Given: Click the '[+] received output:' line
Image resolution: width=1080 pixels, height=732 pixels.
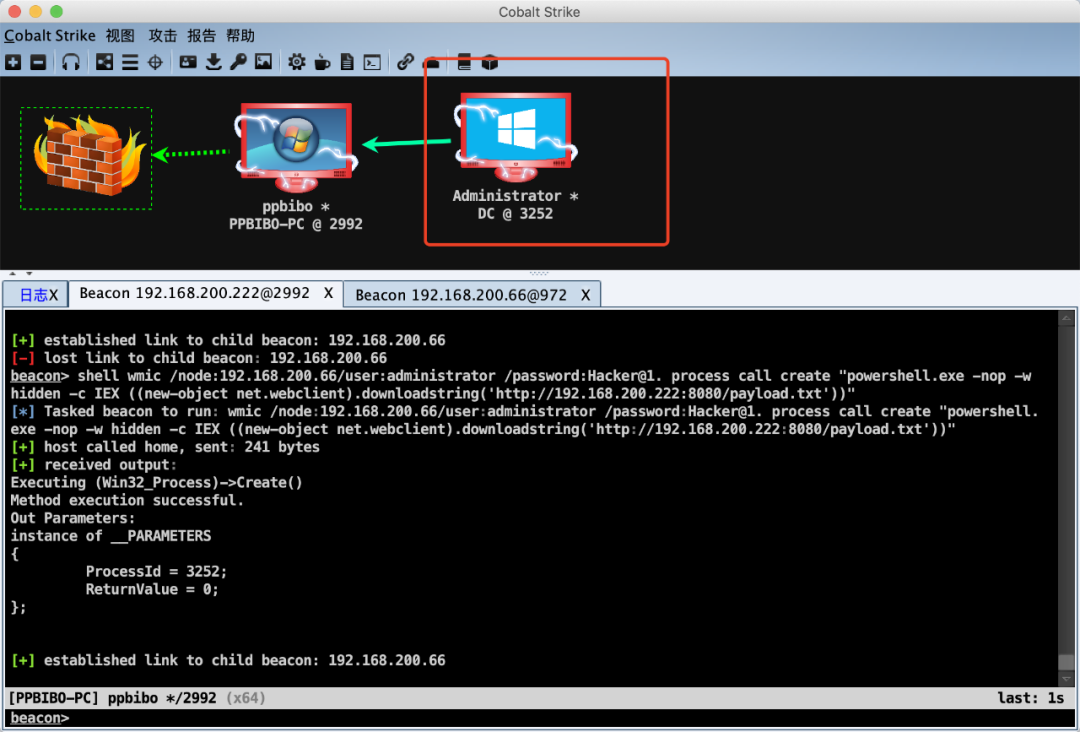Looking at the screenshot, I should (94, 465).
